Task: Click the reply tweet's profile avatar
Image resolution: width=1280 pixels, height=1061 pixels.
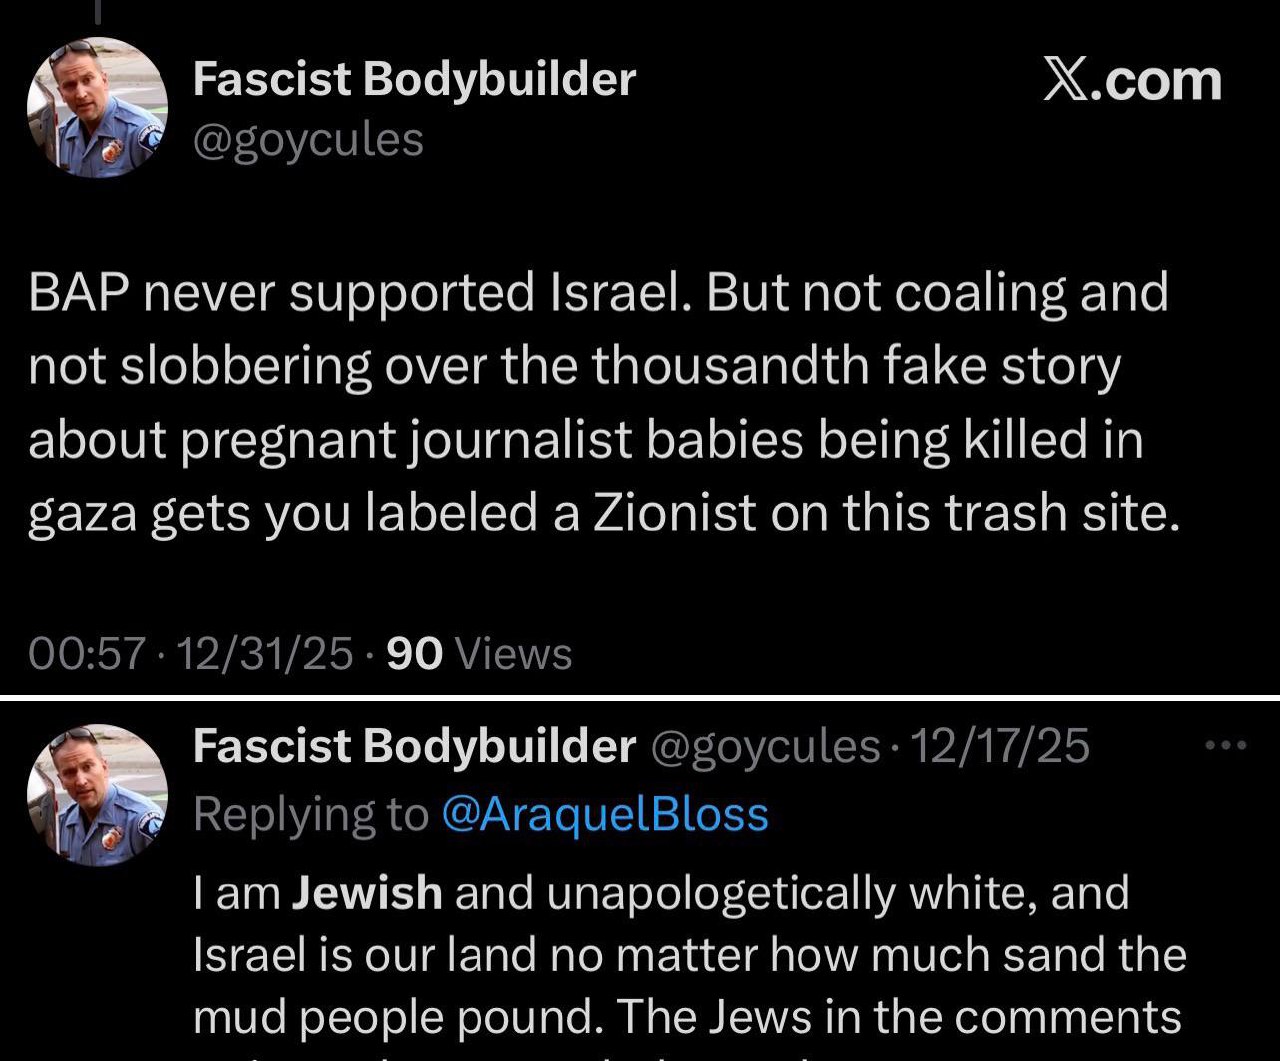Action: tap(97, 795)
